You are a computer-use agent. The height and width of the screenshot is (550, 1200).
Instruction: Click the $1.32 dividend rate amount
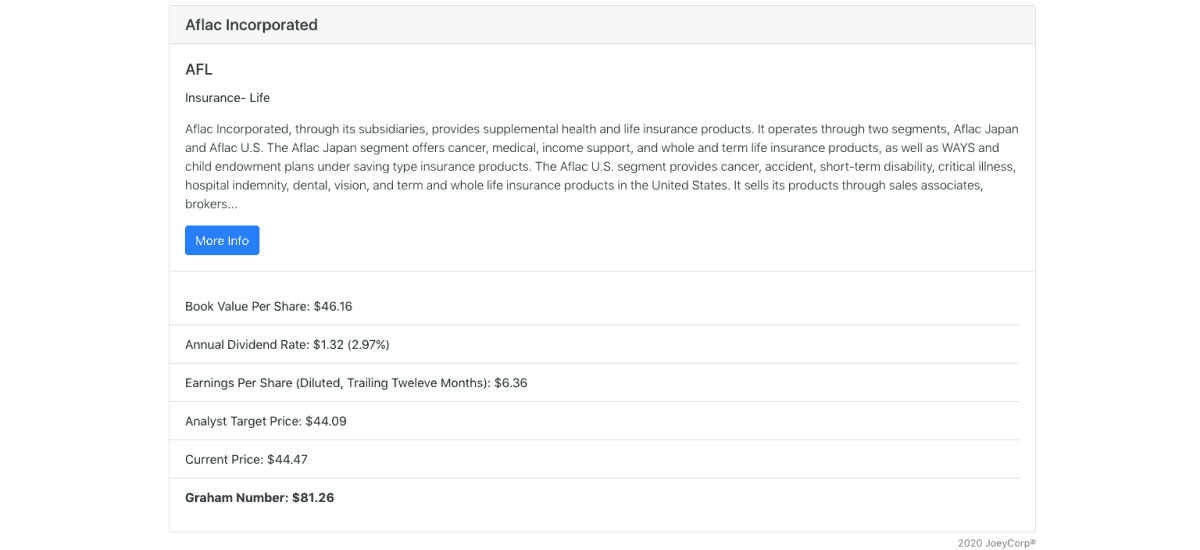[x=328, y=344]
